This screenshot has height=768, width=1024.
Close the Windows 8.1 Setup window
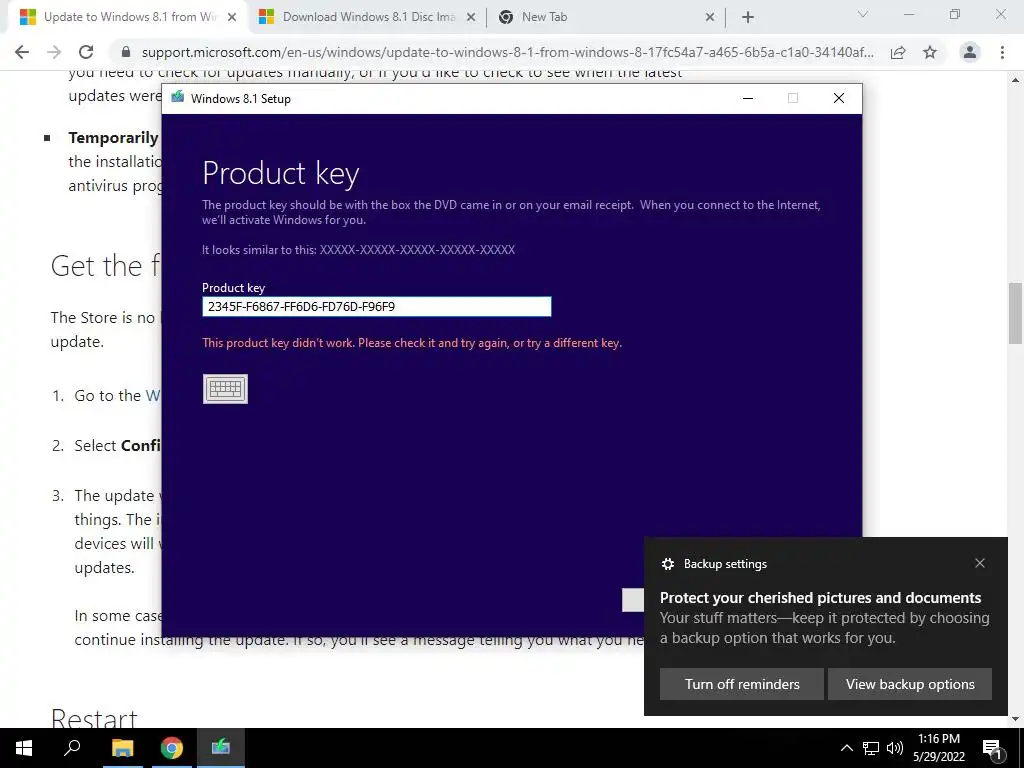tap(839, 99)
